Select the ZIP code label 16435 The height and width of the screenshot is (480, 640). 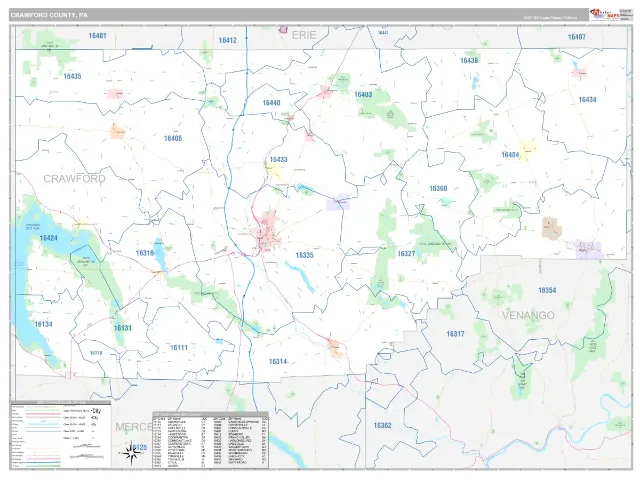[x=72, y=76]
